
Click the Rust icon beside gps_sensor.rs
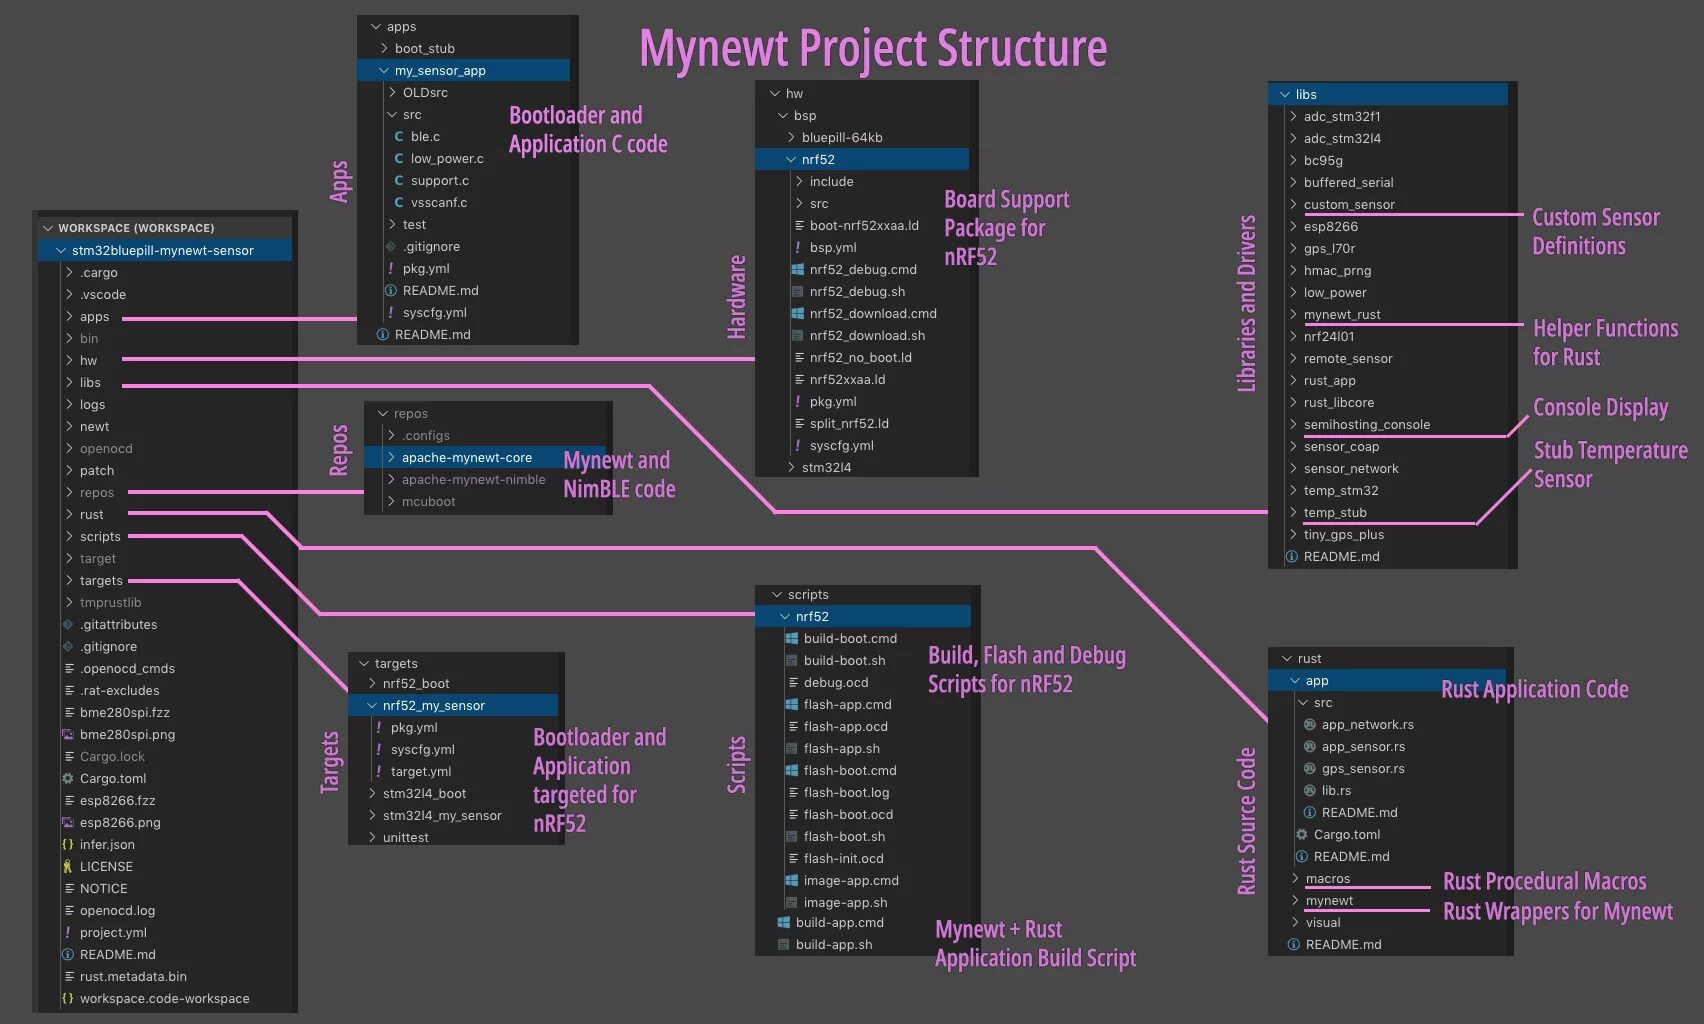coord(1310,768)
